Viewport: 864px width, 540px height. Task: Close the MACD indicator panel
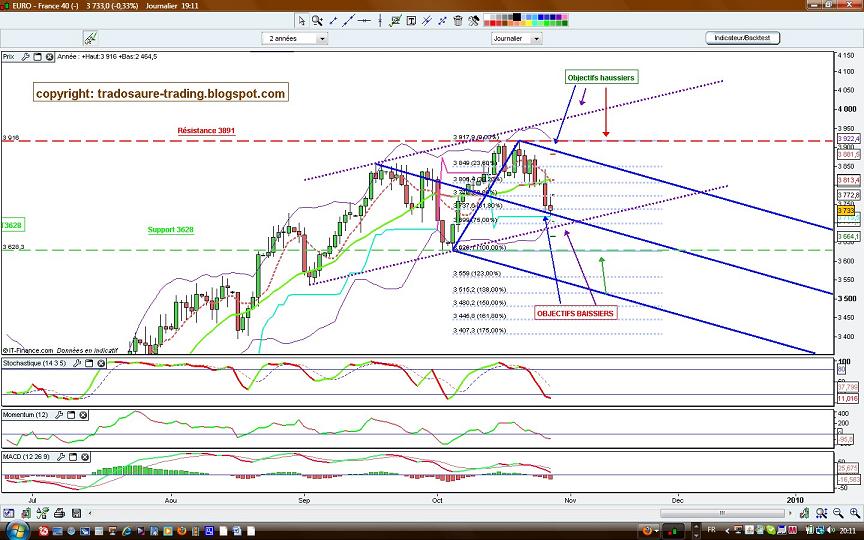click(85, 457)
